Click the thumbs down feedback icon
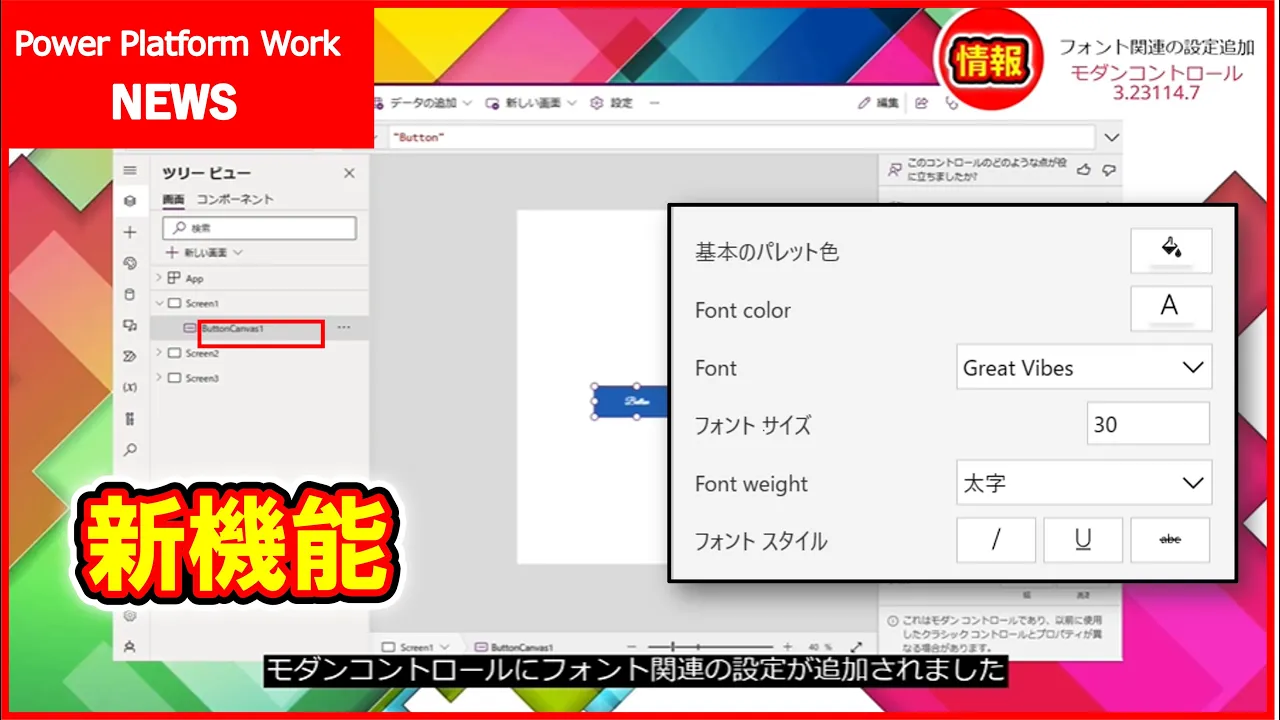The height and width of the screenshot is (720, 1280). 1108,170
